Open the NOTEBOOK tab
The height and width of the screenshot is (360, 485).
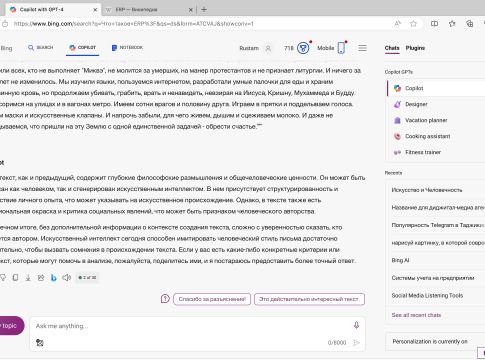127,48
